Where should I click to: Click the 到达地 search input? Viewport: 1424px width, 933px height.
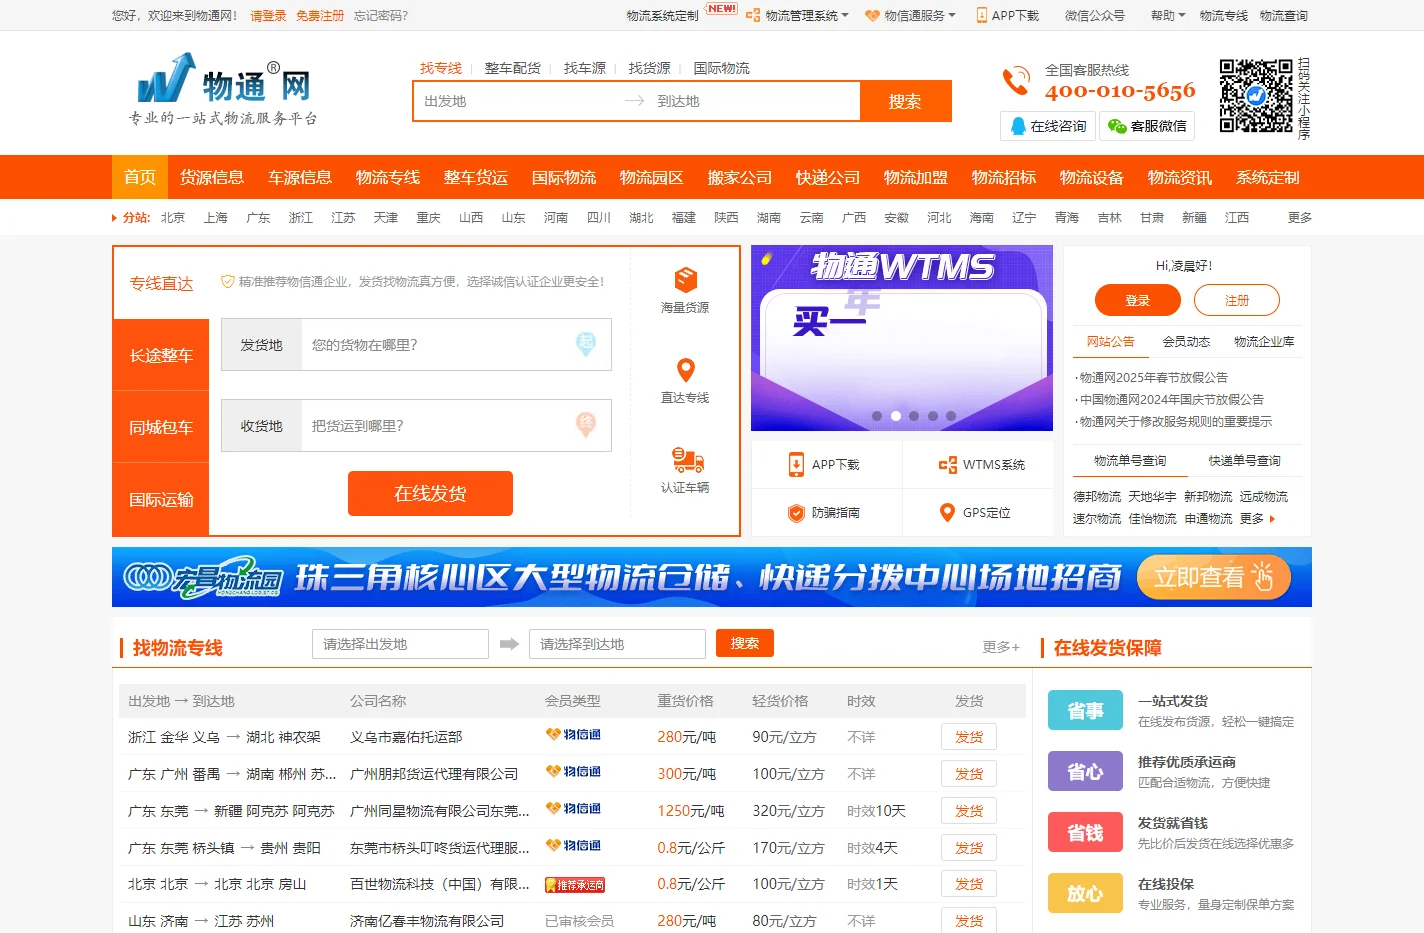coord(755,101)
